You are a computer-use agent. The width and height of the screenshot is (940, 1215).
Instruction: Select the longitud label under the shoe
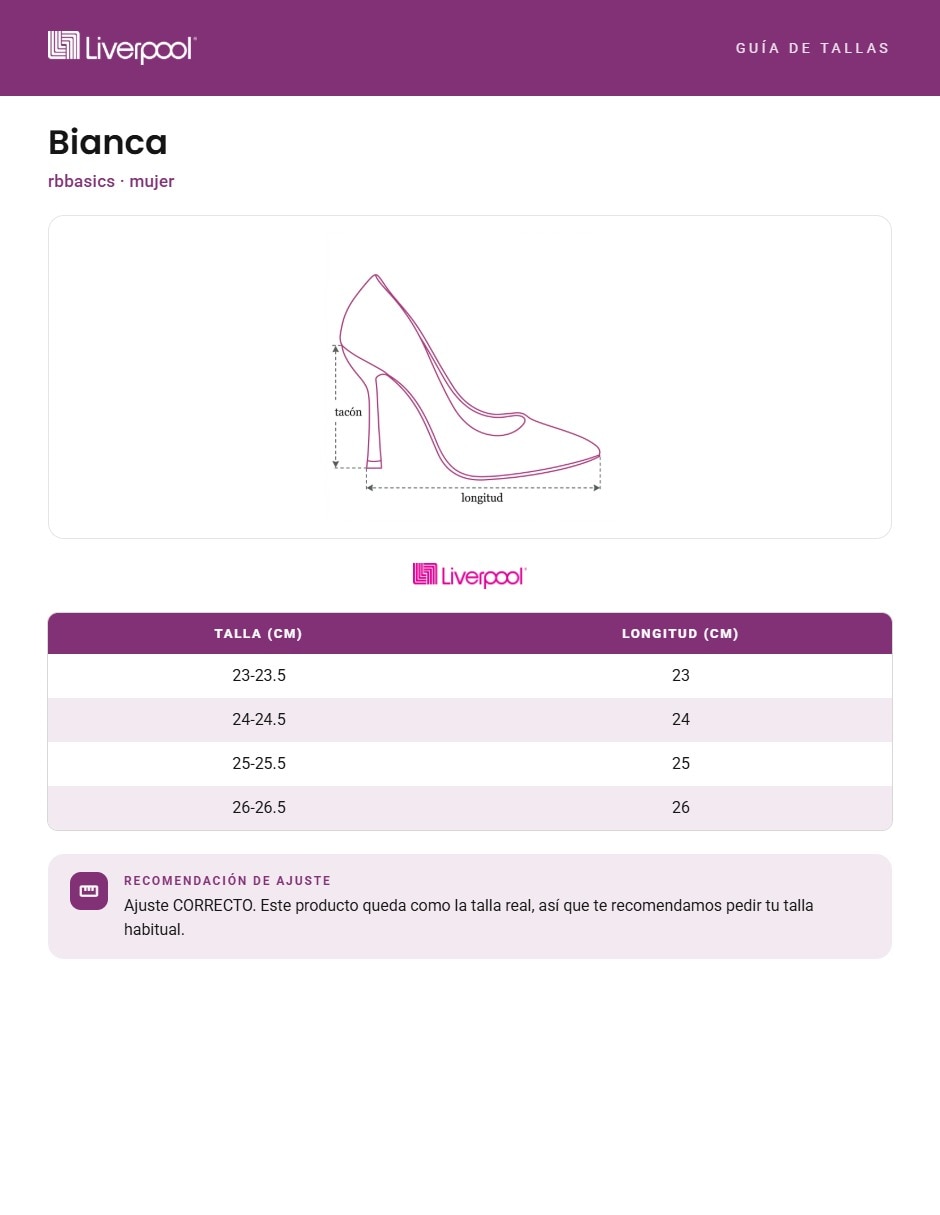click(x=482, y=497)
